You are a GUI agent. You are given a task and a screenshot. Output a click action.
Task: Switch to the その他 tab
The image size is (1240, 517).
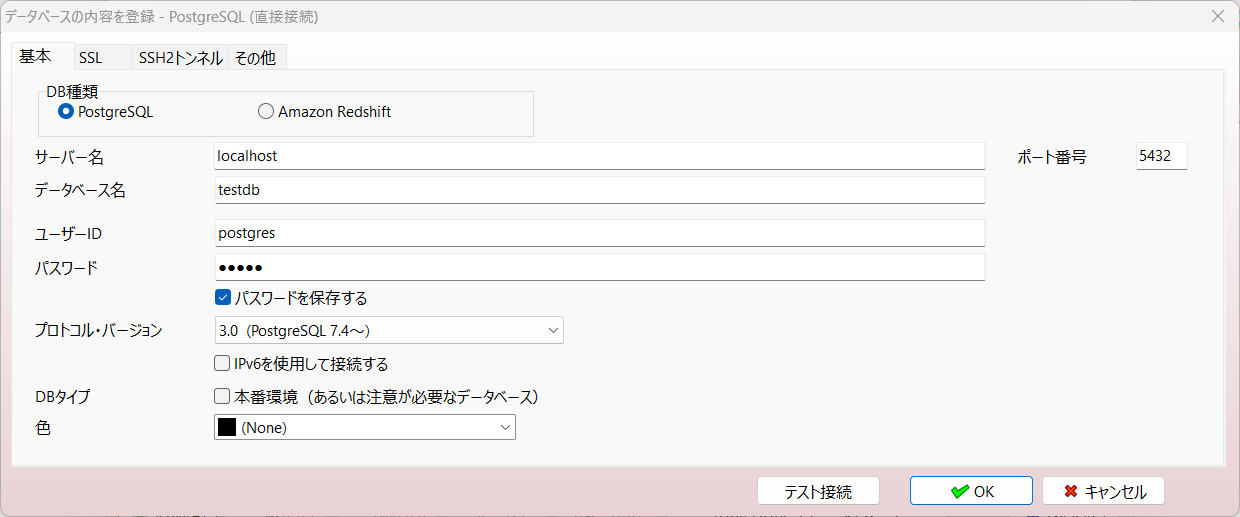[x=255, y=58]
